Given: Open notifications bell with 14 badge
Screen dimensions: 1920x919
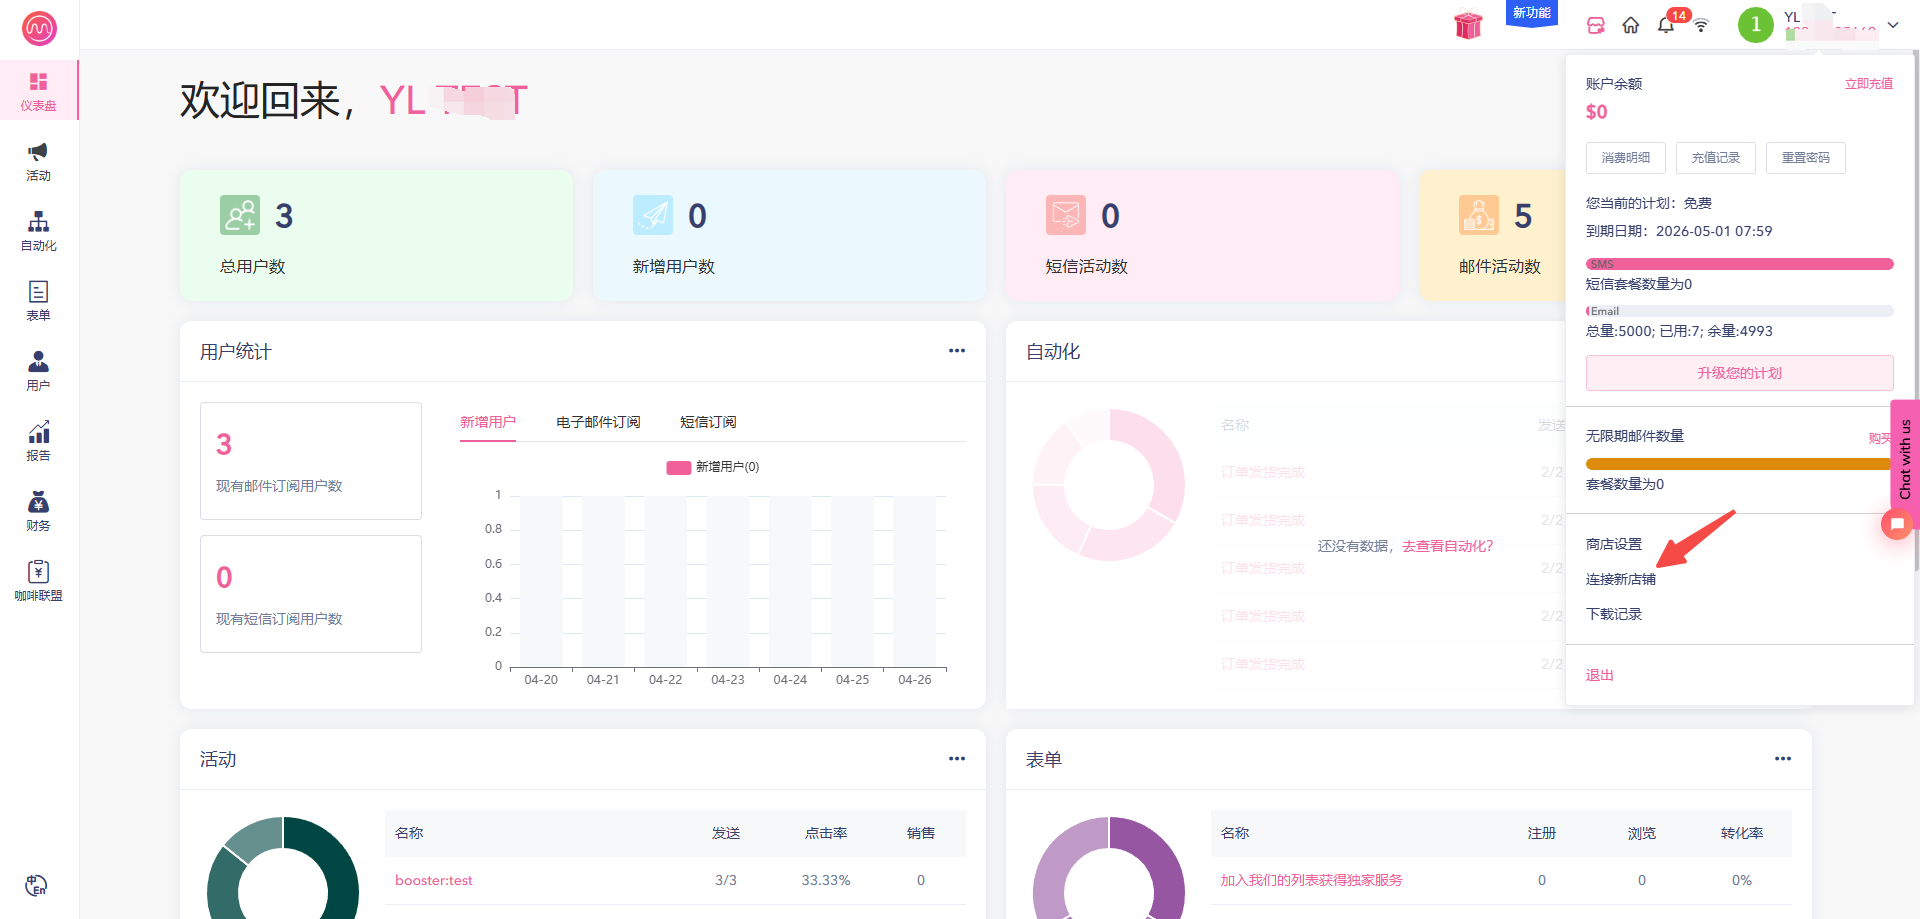Looking at the screenshot, I should [1666, 25].
